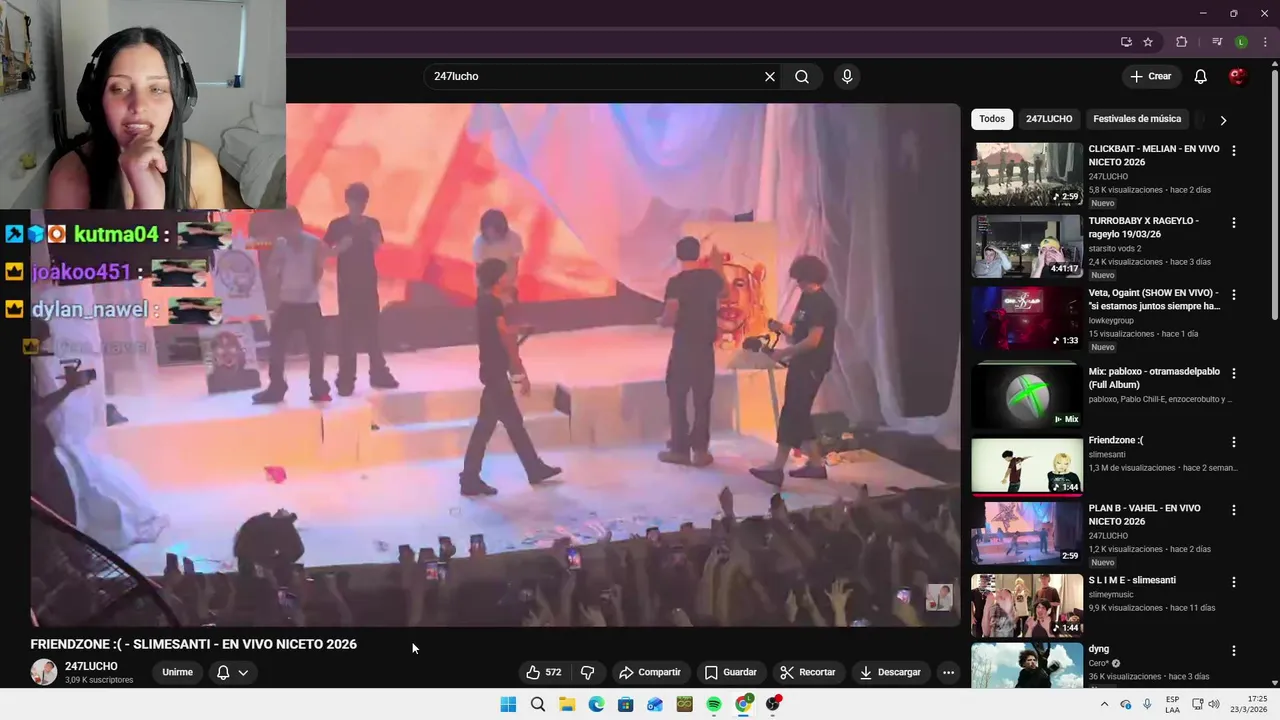Open Chrome extensions puzzle icon

(1181, 42)
